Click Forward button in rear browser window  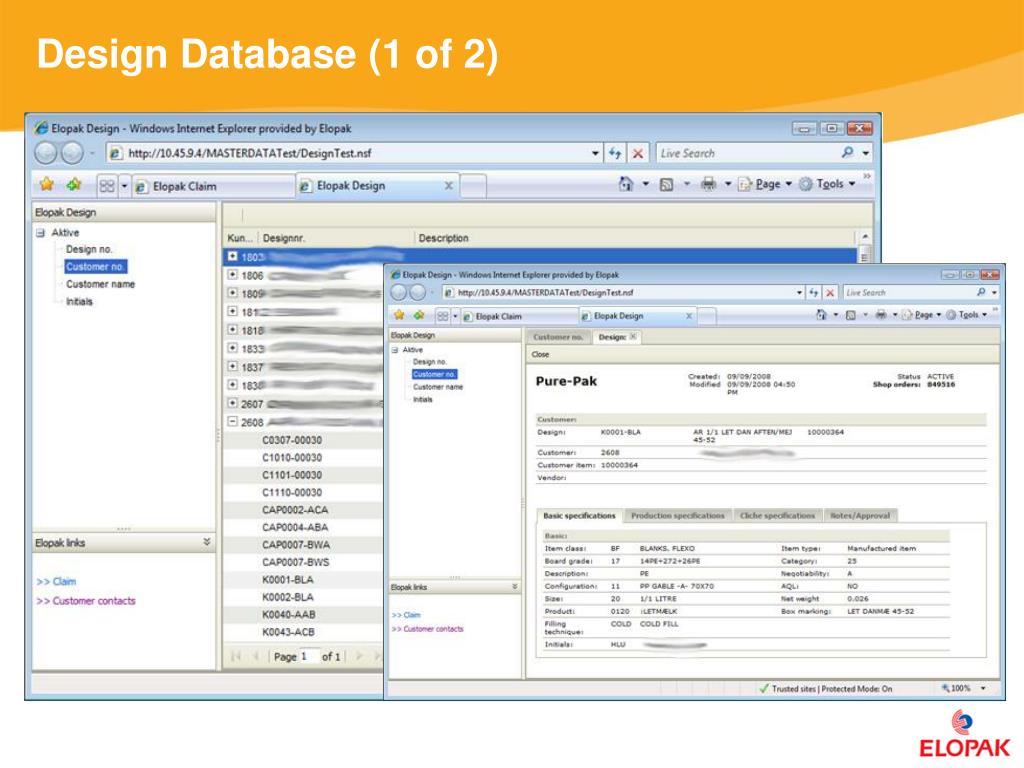pos(72,153)
